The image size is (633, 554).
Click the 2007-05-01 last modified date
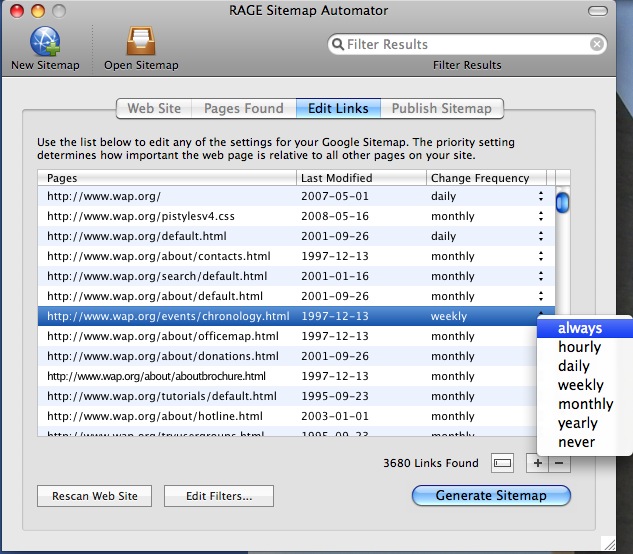335,196
